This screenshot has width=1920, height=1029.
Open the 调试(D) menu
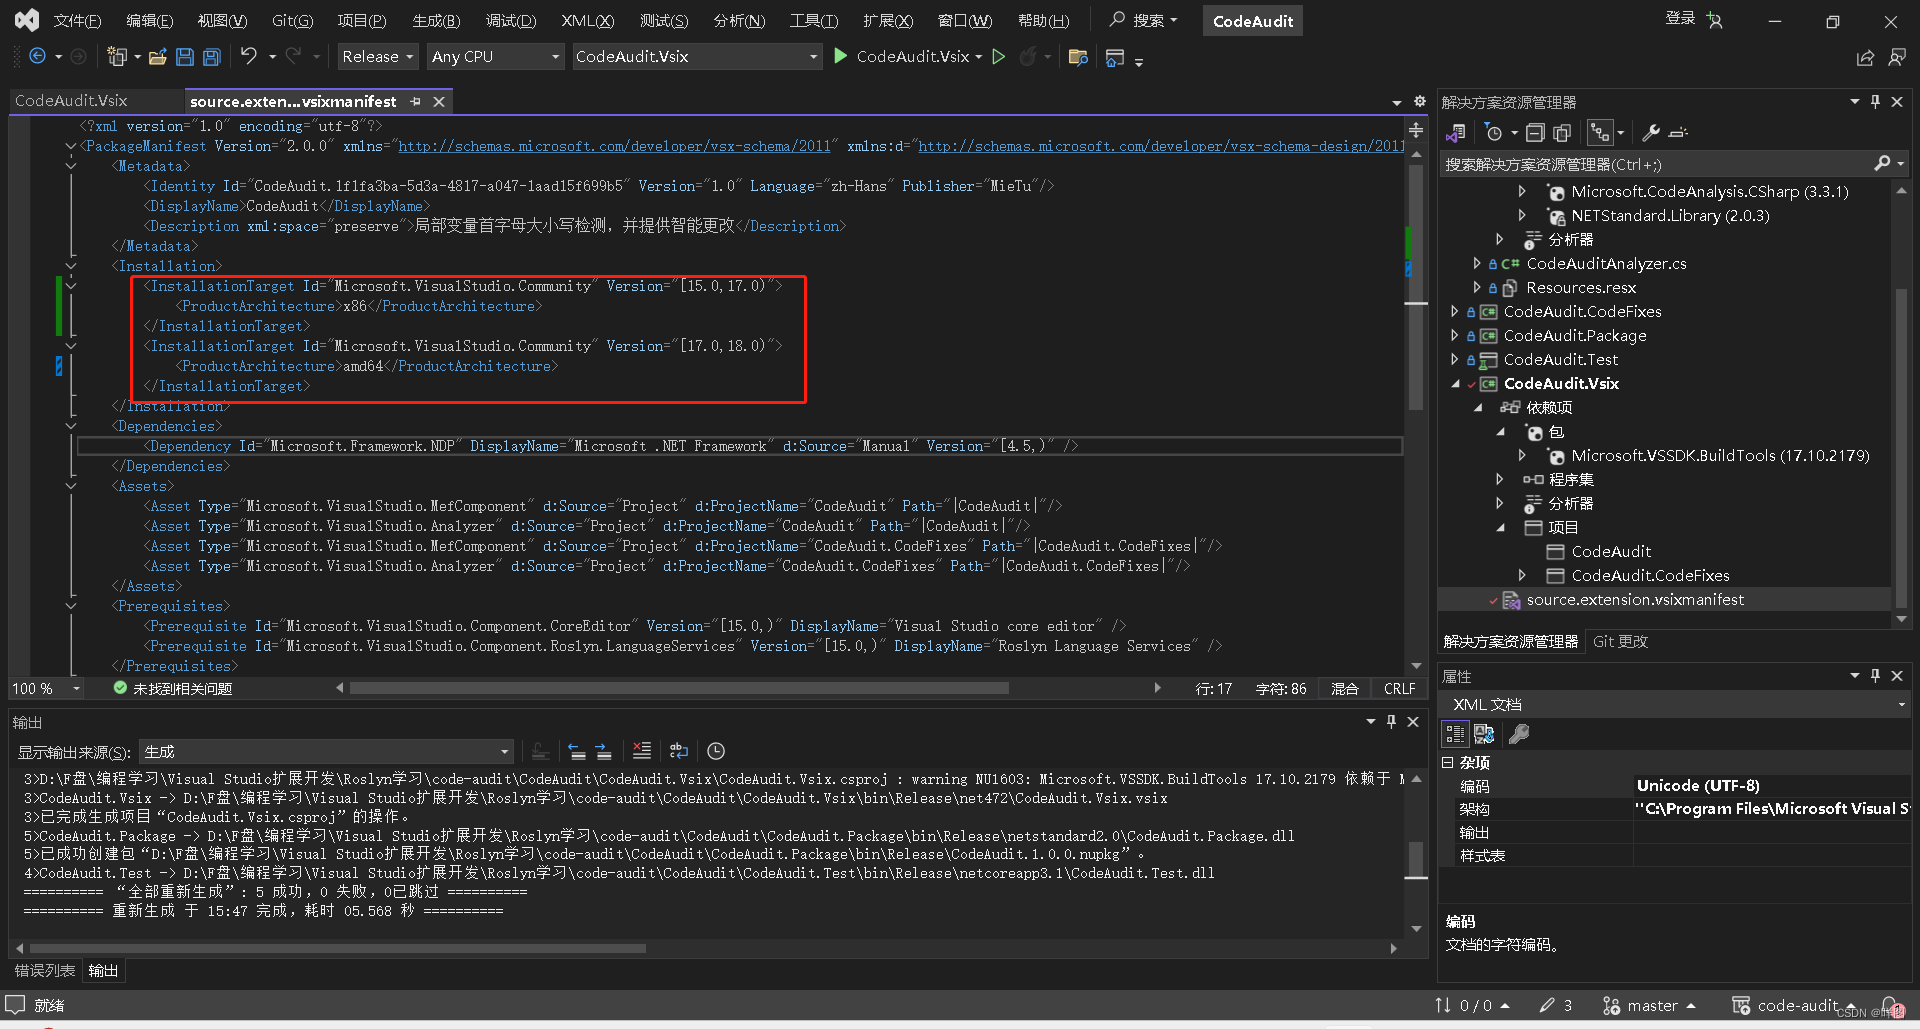[511, 20]
